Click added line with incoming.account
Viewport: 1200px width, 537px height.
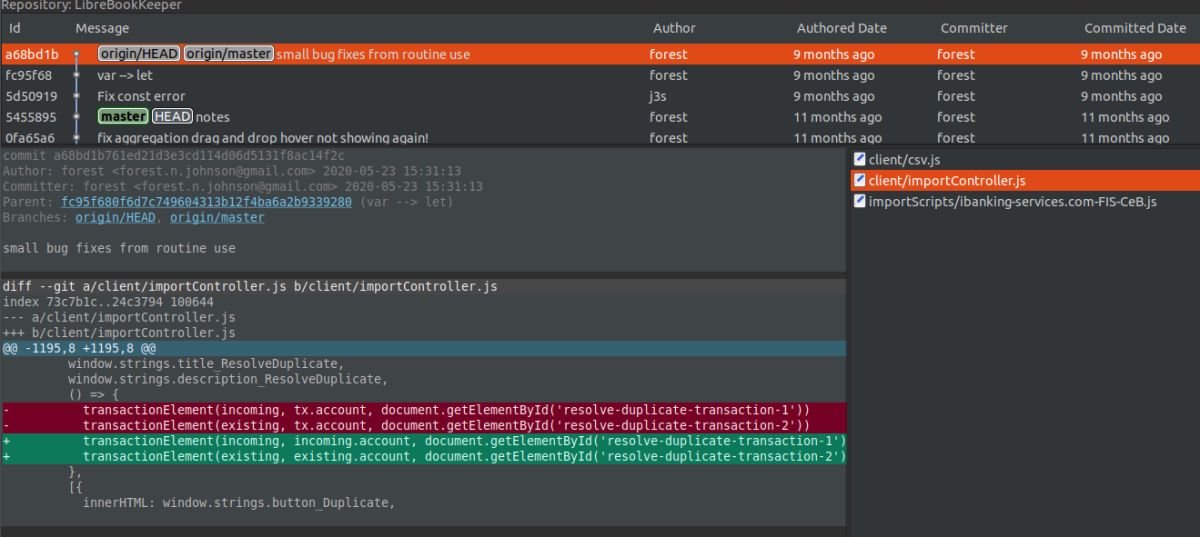[423, 441]
